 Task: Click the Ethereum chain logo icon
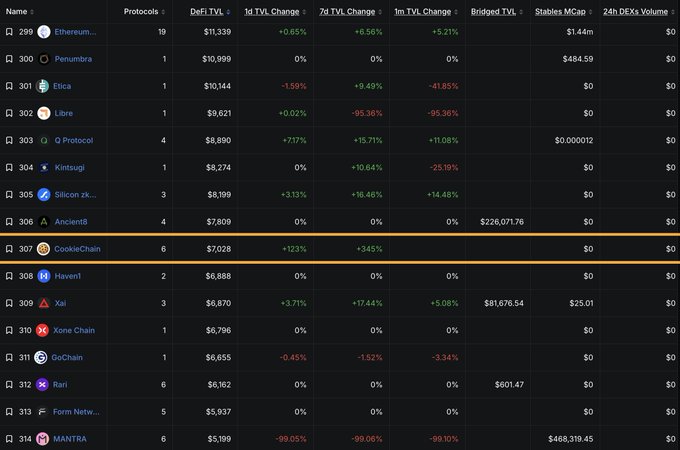point(44,32)
